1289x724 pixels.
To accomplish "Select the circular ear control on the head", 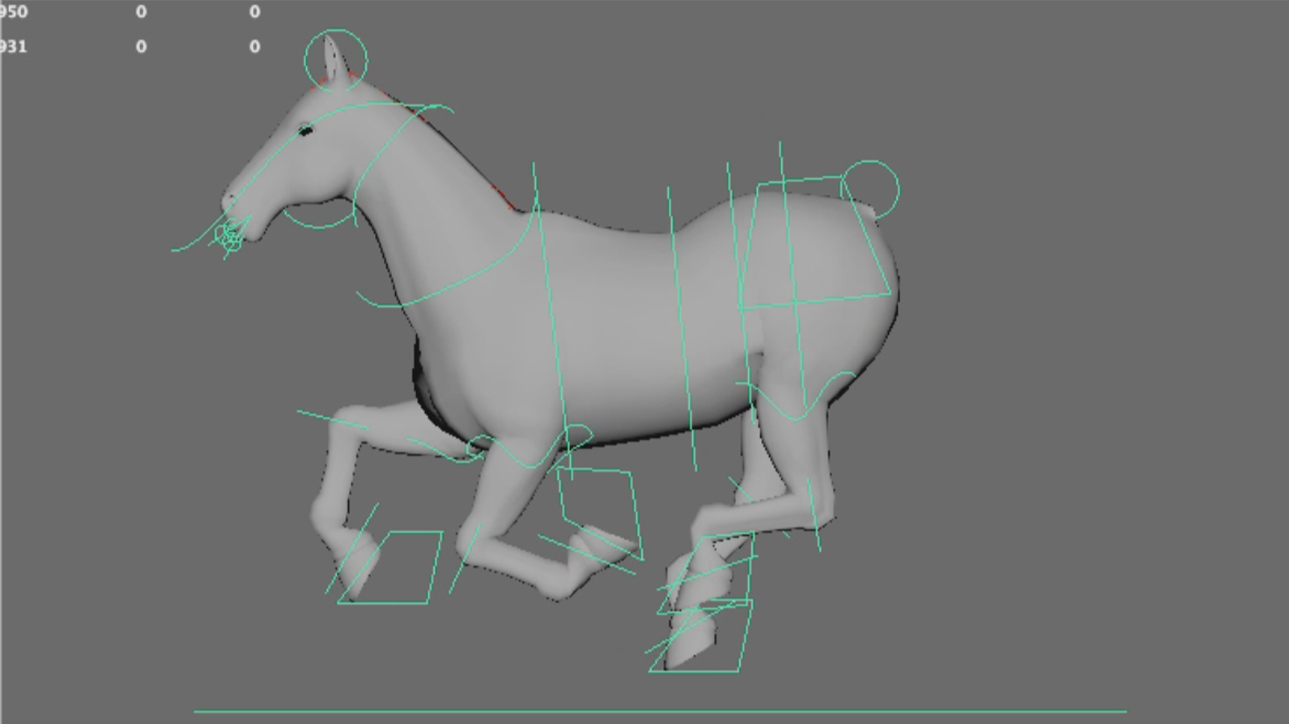I will [335, 32].
